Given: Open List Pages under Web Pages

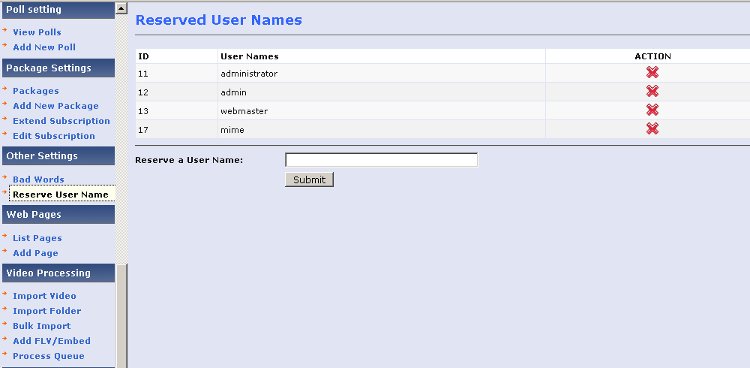Looking at the screenshot, I should pos(37,238).
